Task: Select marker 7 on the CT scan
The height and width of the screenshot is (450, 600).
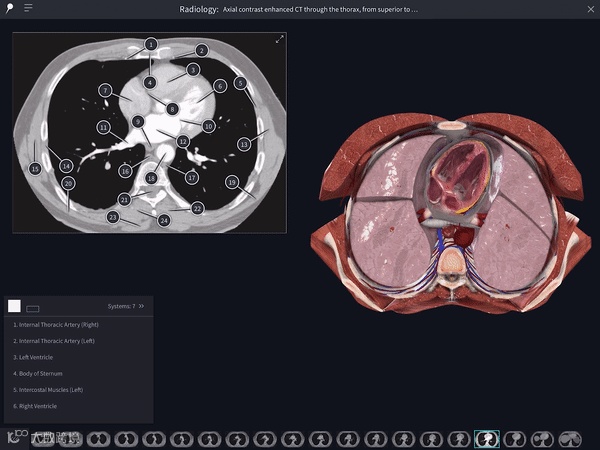Action: 105,90
